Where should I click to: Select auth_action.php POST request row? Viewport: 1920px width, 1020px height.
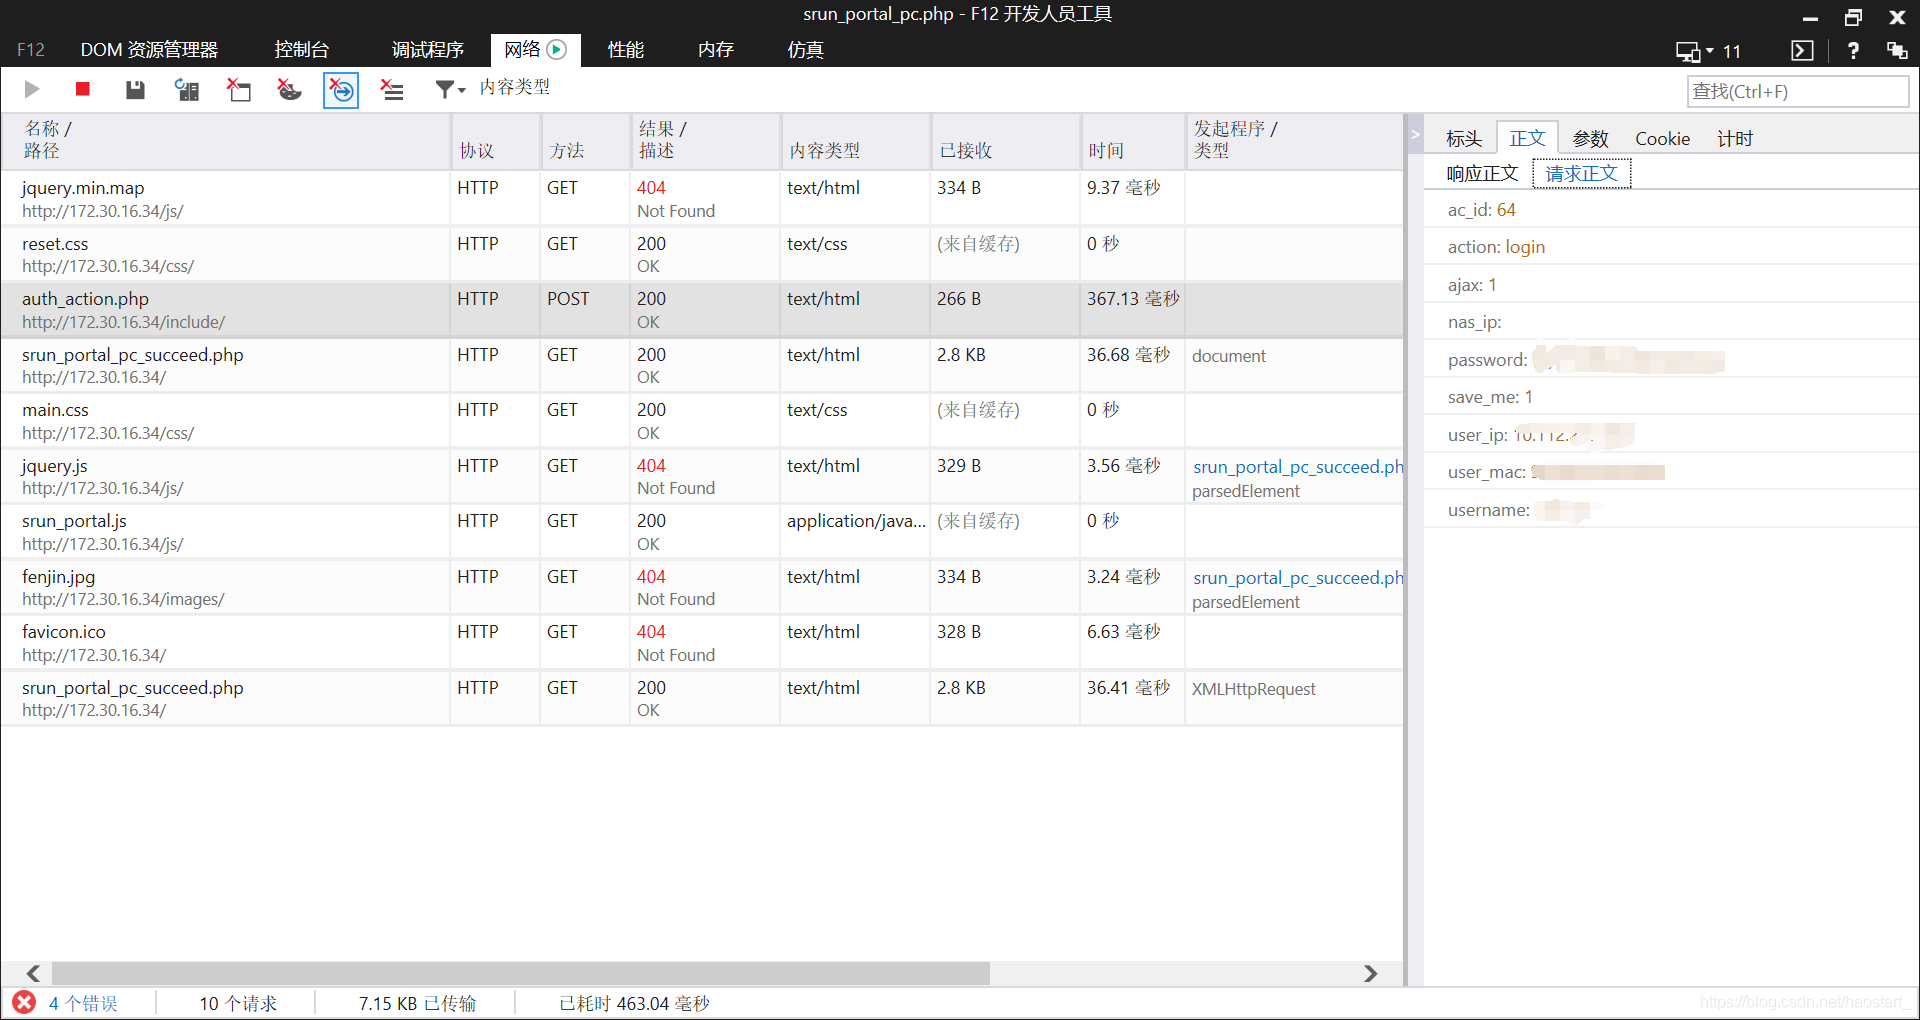point(702,310)
